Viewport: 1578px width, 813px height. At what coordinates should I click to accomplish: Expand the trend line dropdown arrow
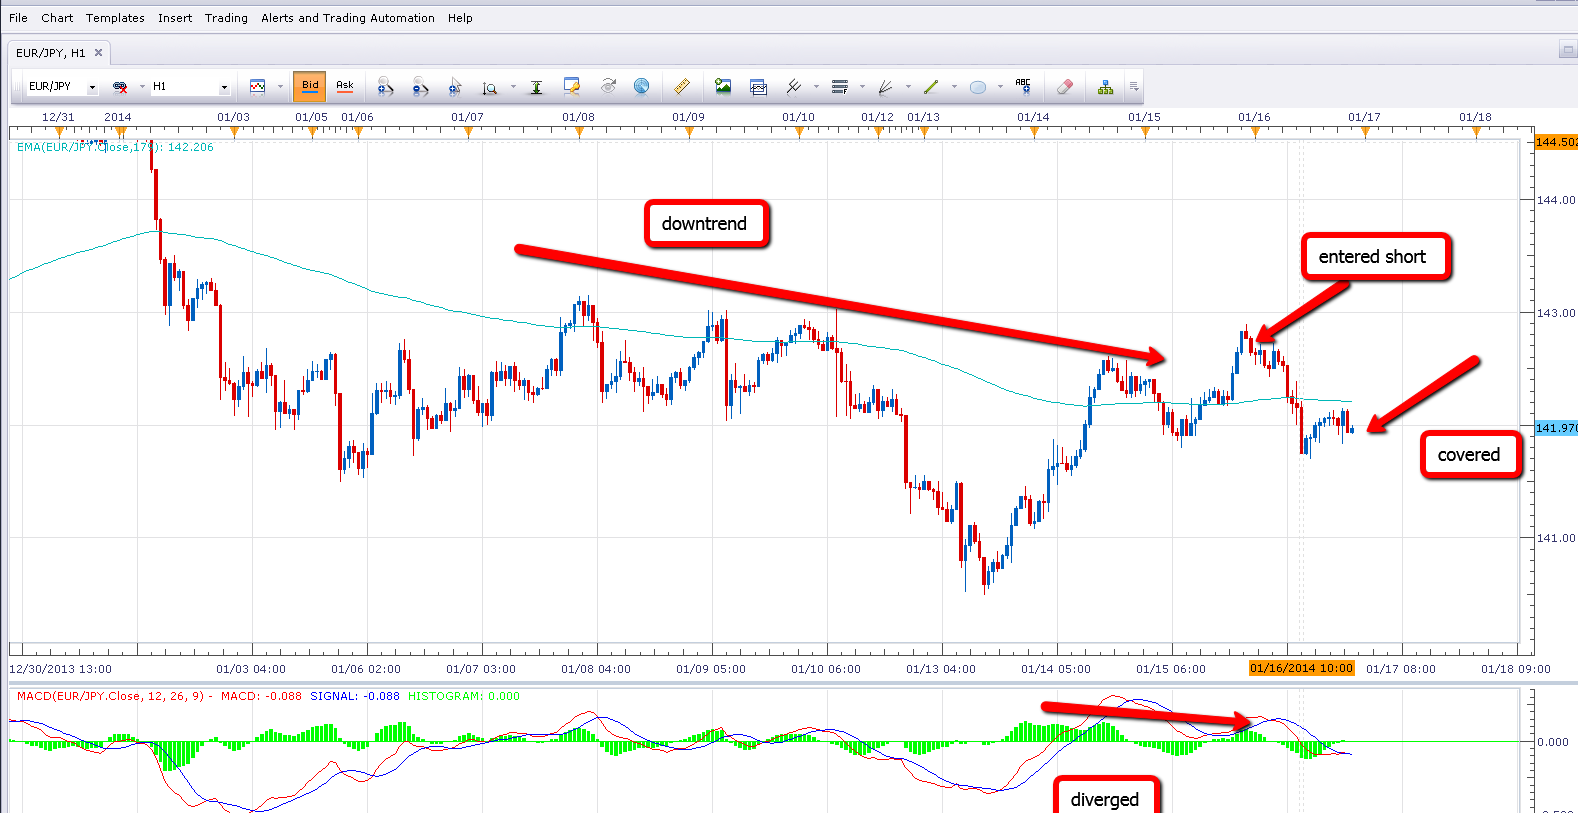tap(954, 87)
